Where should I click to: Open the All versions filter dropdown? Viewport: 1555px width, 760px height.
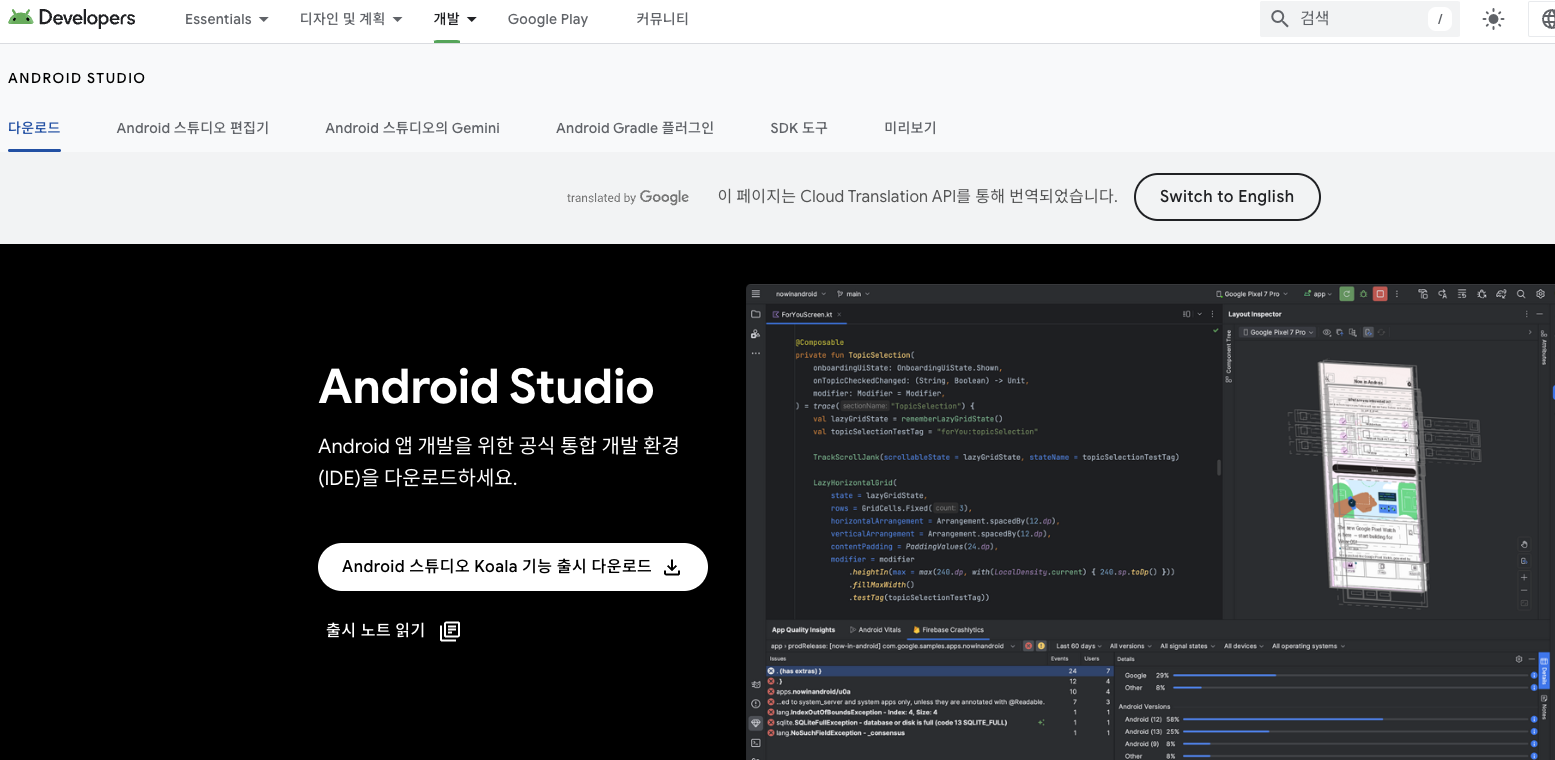pyautogui.click(x=1131, y=646)
